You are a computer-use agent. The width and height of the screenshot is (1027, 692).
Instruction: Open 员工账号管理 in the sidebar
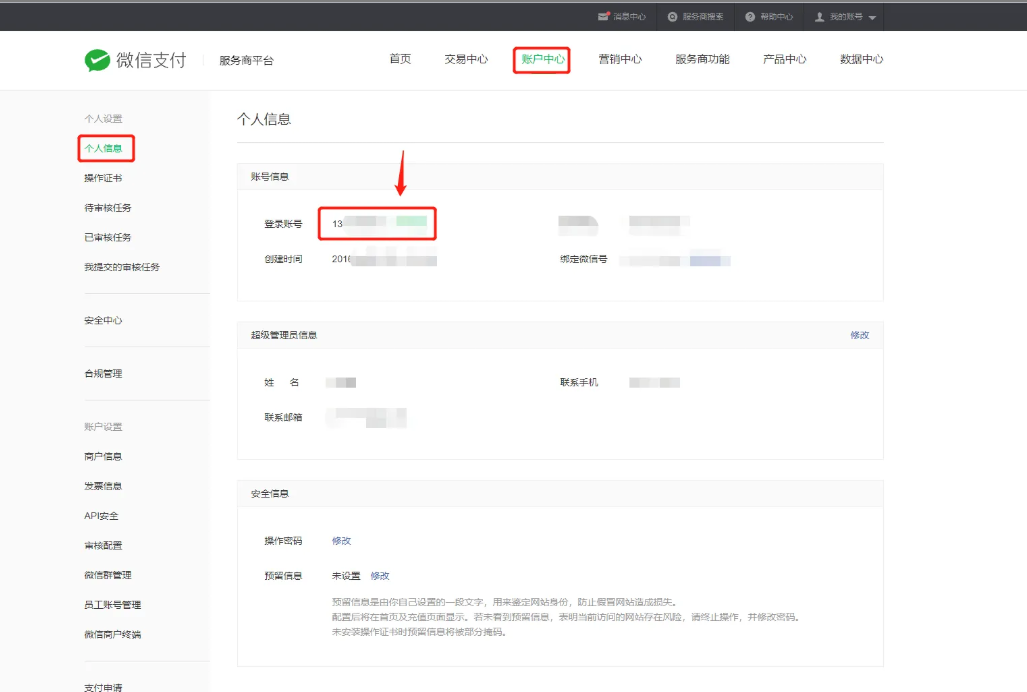tap(112, 605)
